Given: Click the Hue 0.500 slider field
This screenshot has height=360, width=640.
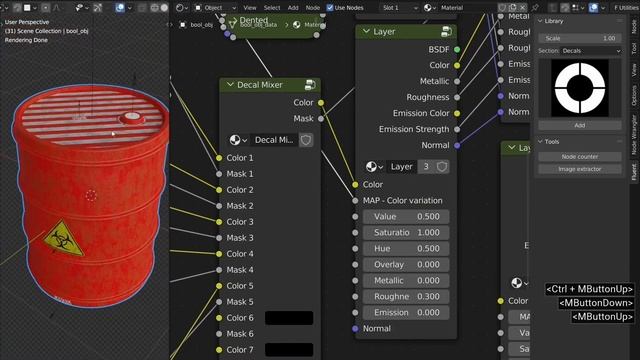Looking at the screenshot, I should [x=406, y=249].
